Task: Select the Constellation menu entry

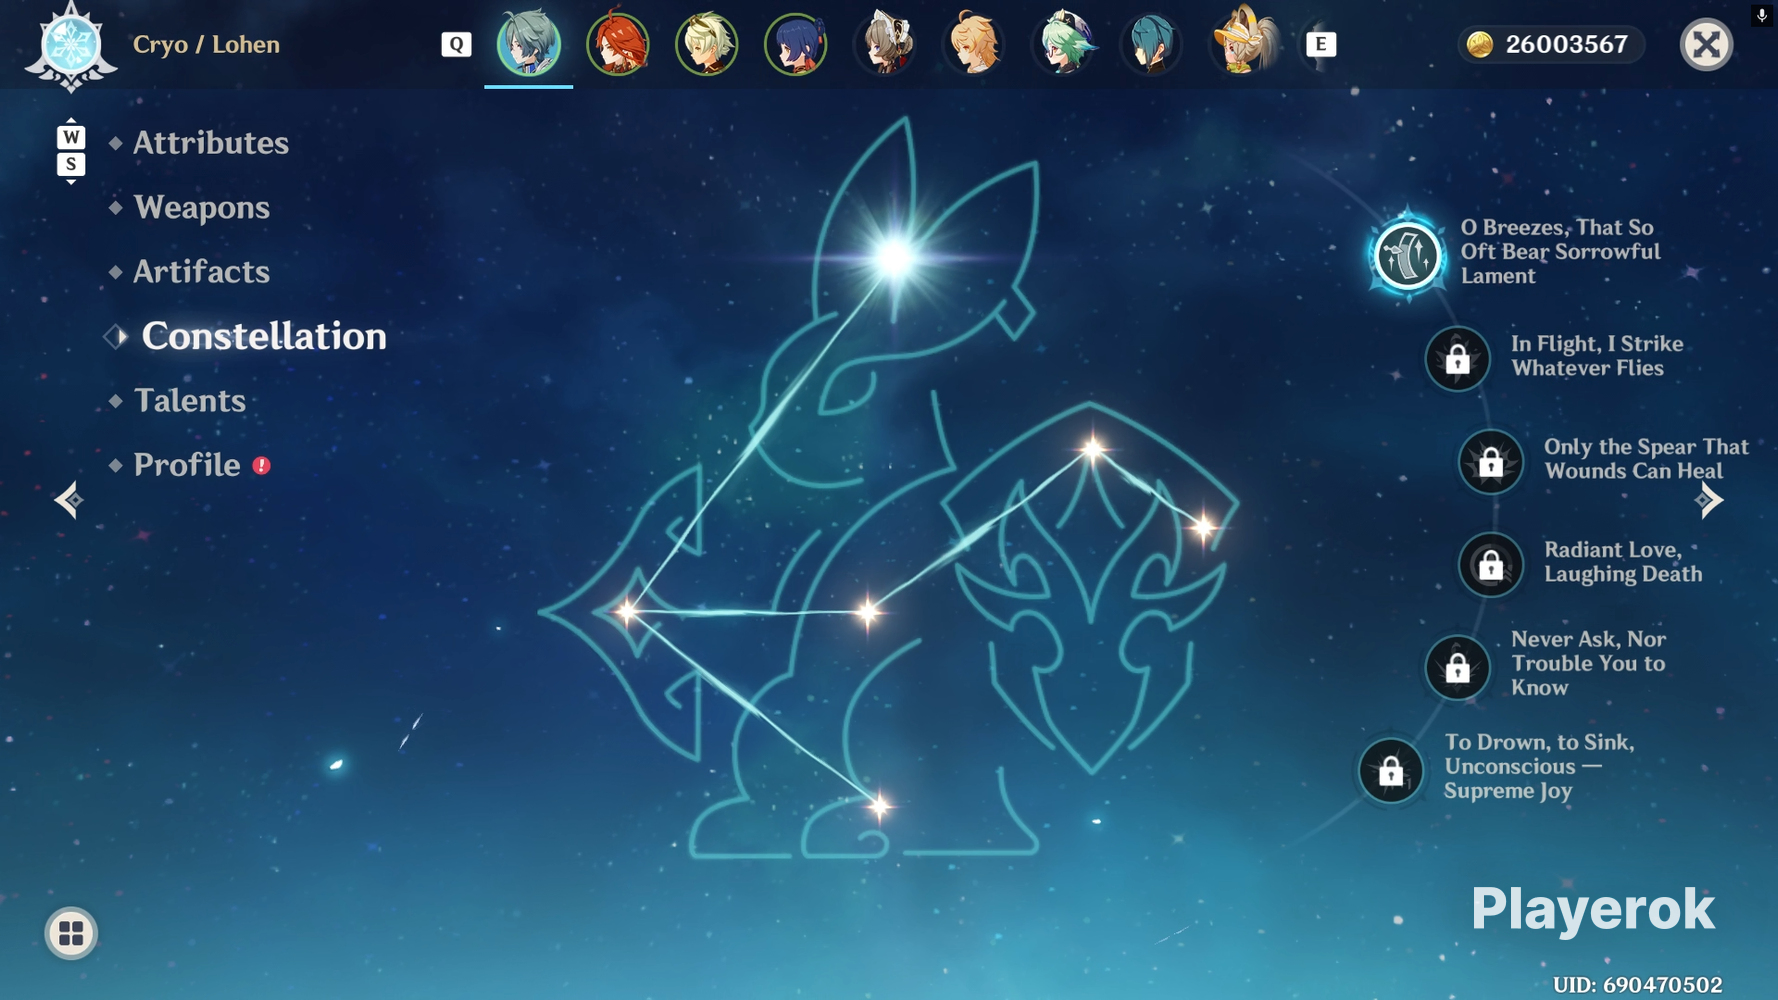Action: click(x=264, y=336)
